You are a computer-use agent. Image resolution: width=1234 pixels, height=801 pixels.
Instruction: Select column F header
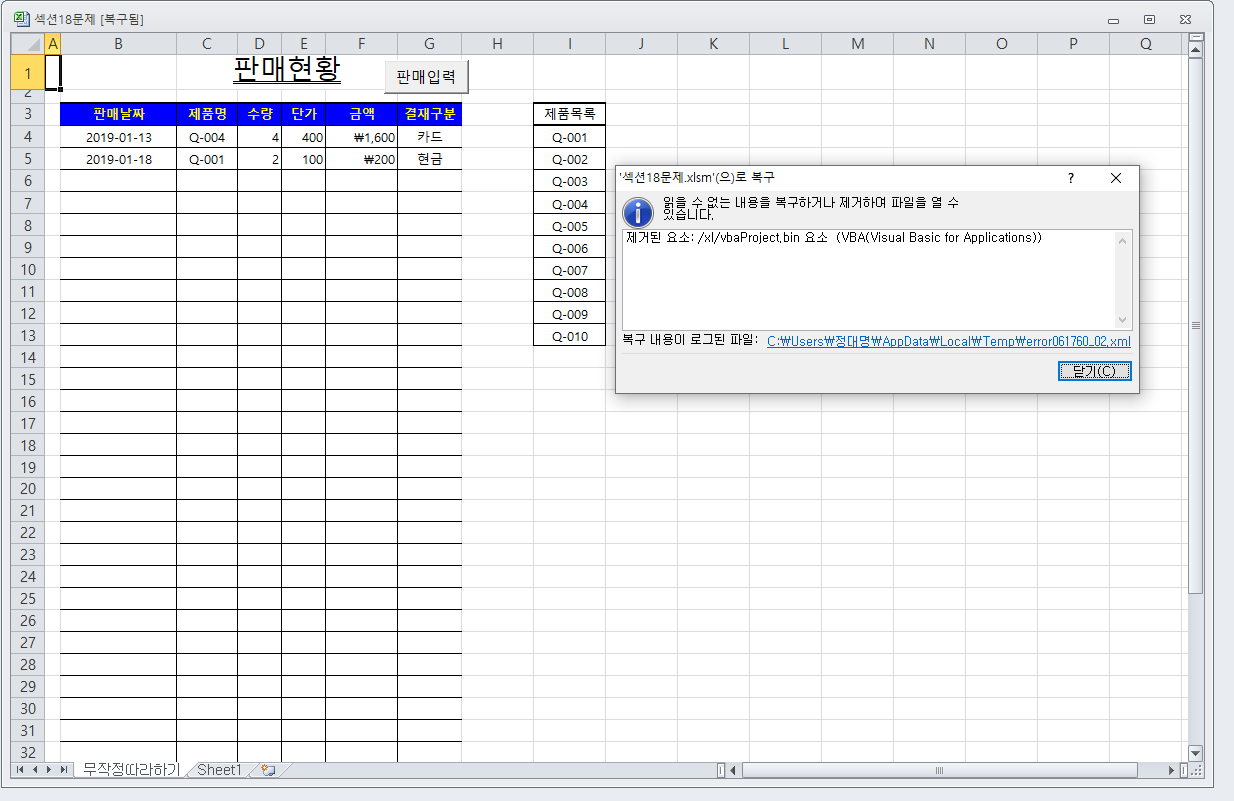[x=361, y=43]
